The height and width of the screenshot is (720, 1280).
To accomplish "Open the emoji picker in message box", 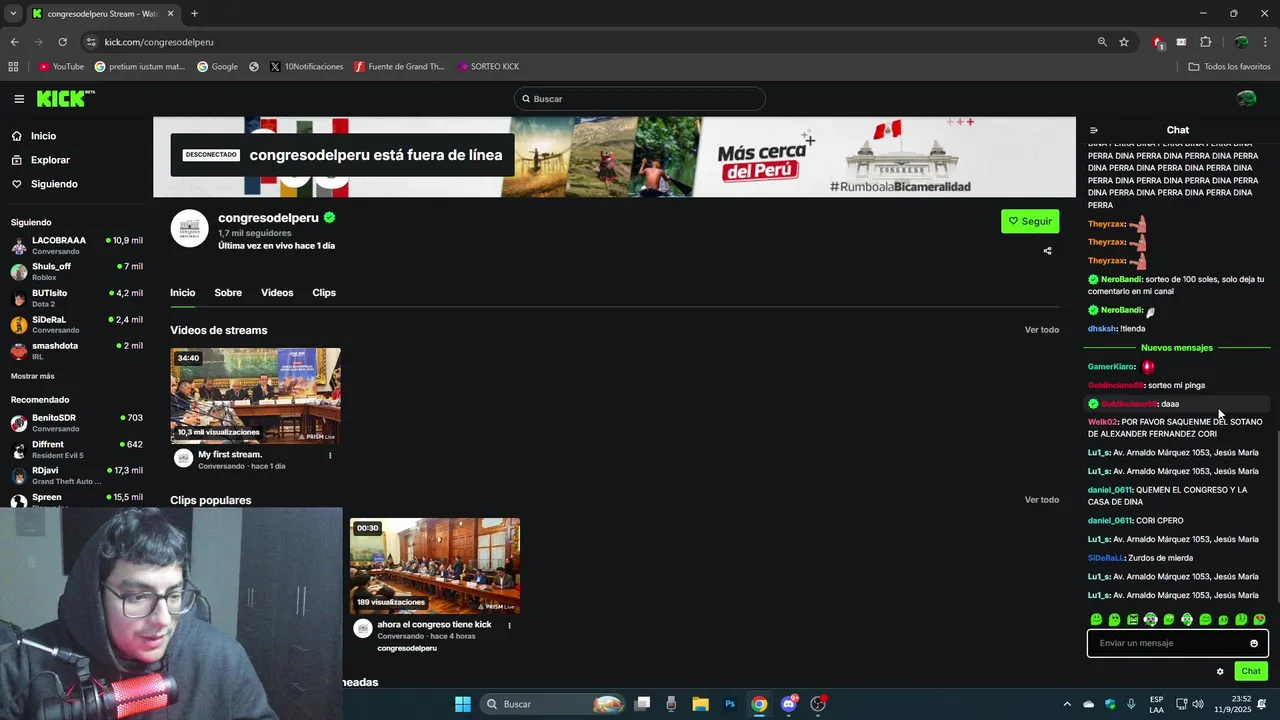I will tap(1254, 643).
